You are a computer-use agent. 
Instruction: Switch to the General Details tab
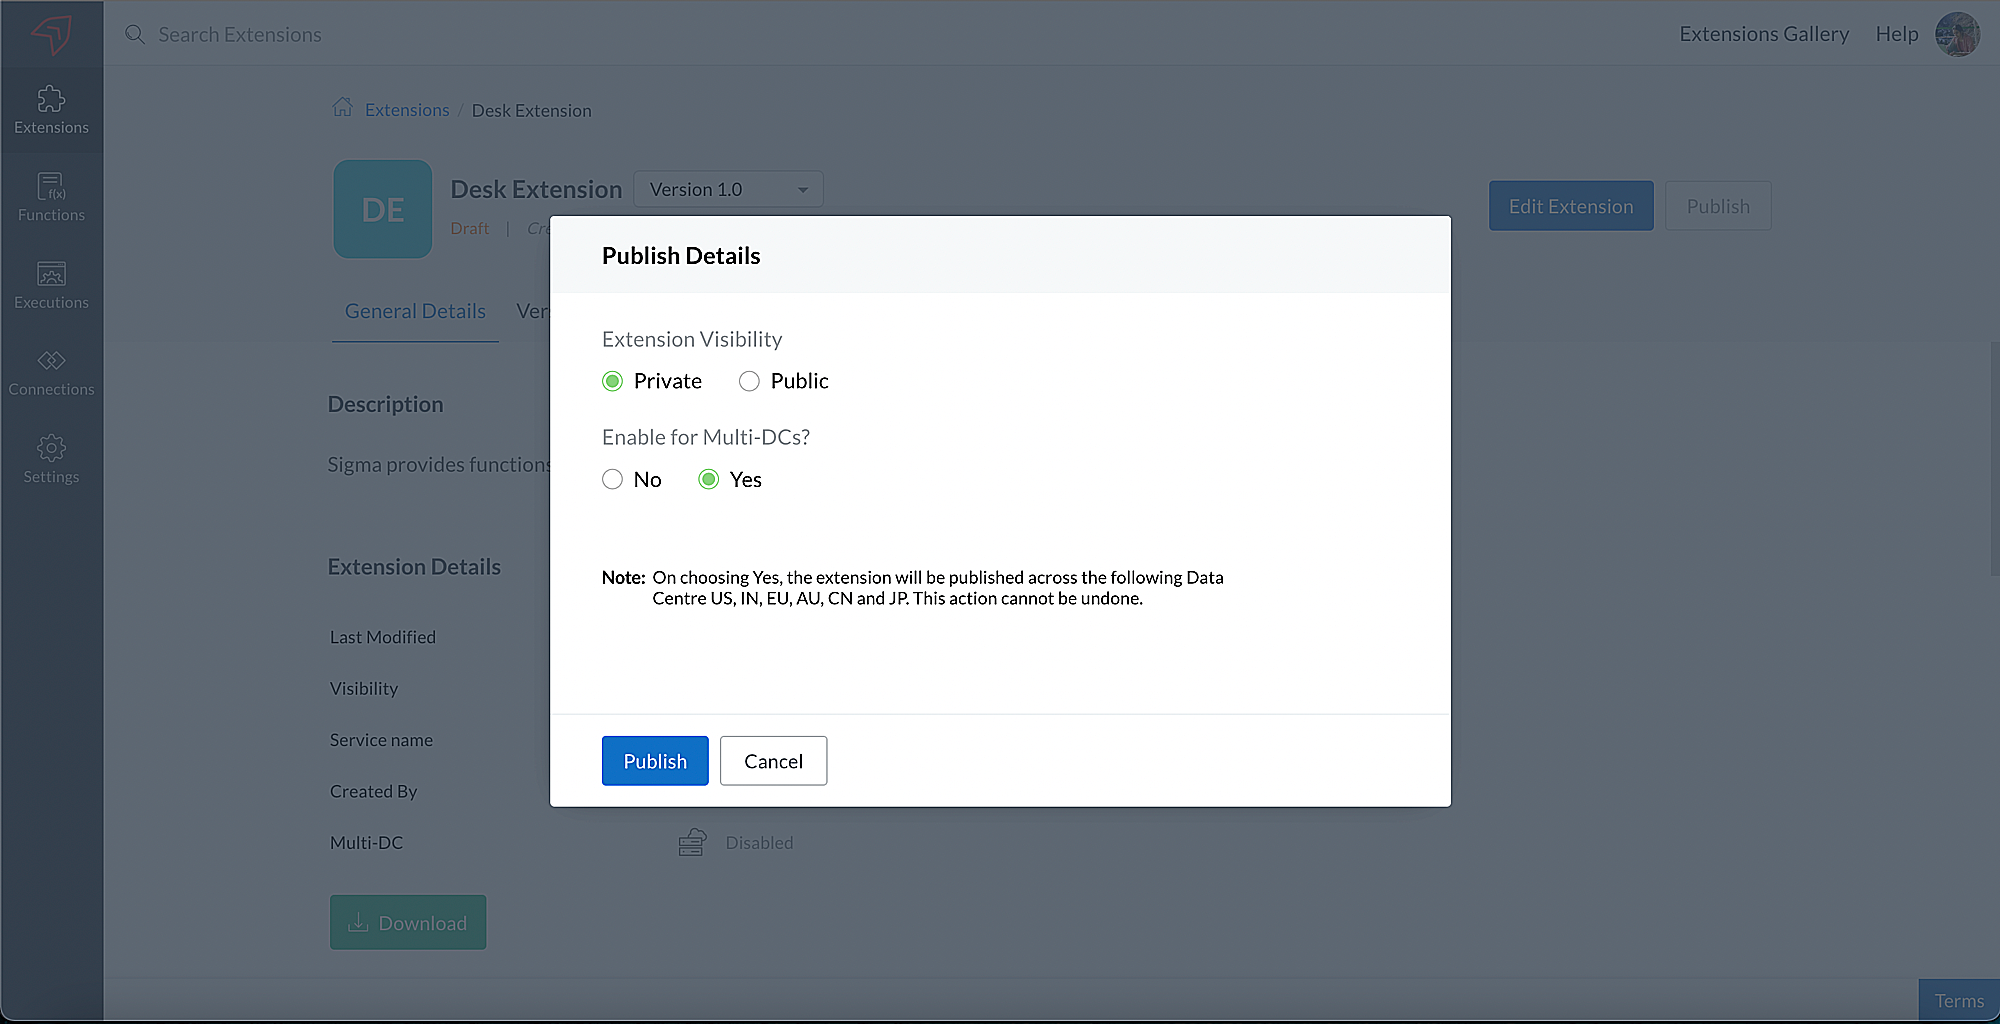415,311
